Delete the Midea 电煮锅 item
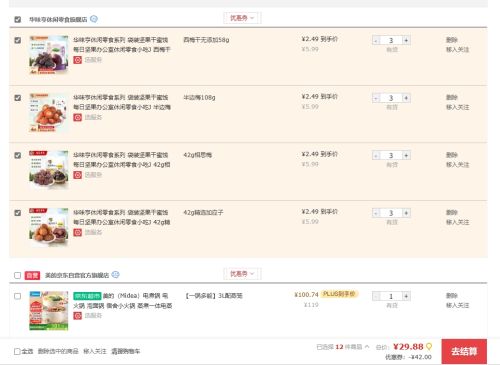The width and height of the screenshot is (500, 365). click(452, 296)
